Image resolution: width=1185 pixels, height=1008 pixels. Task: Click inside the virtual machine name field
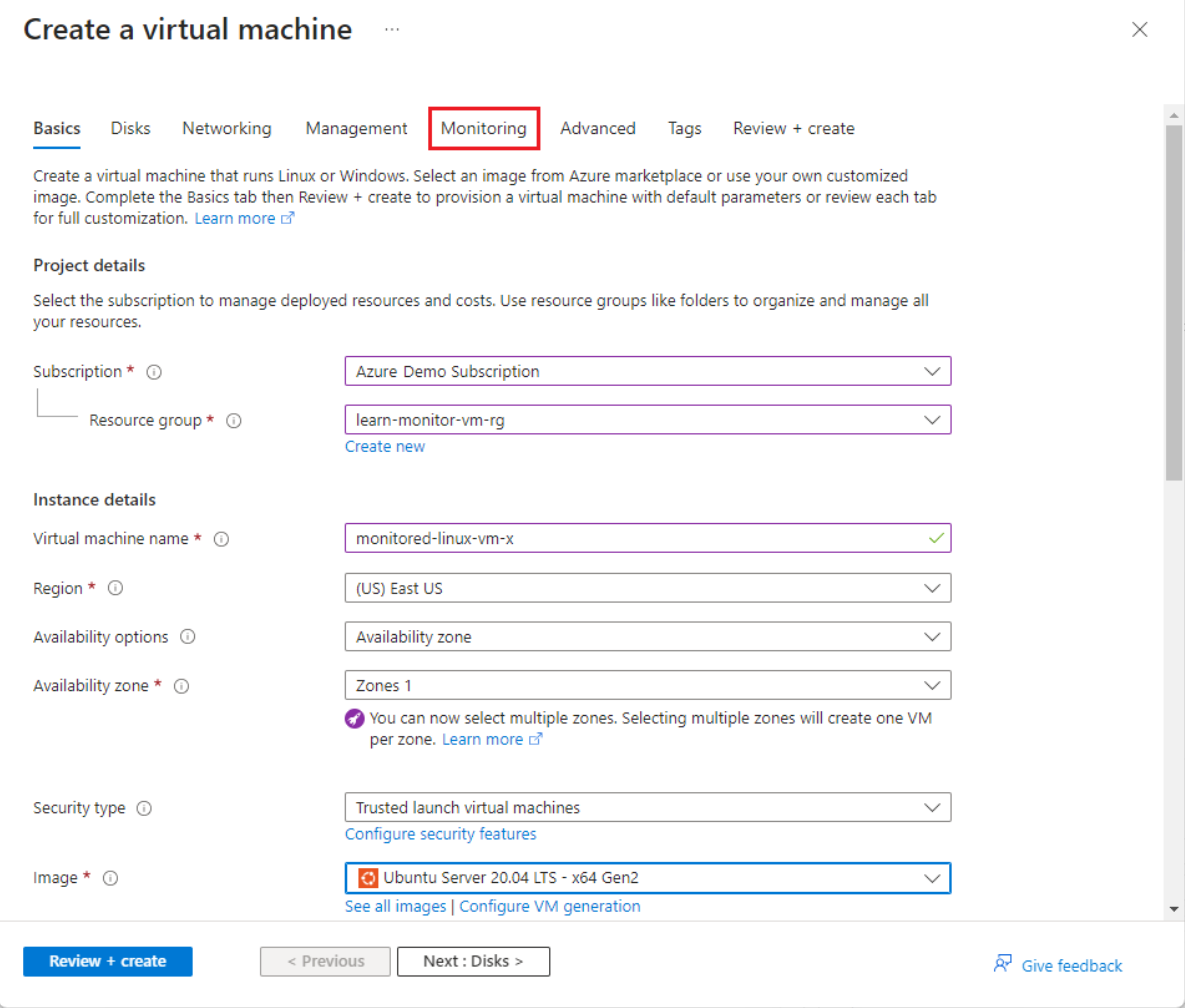(600, 538)
